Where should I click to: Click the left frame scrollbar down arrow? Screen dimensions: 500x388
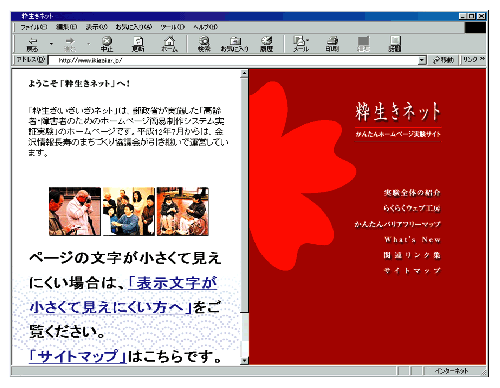coord(244,360)
